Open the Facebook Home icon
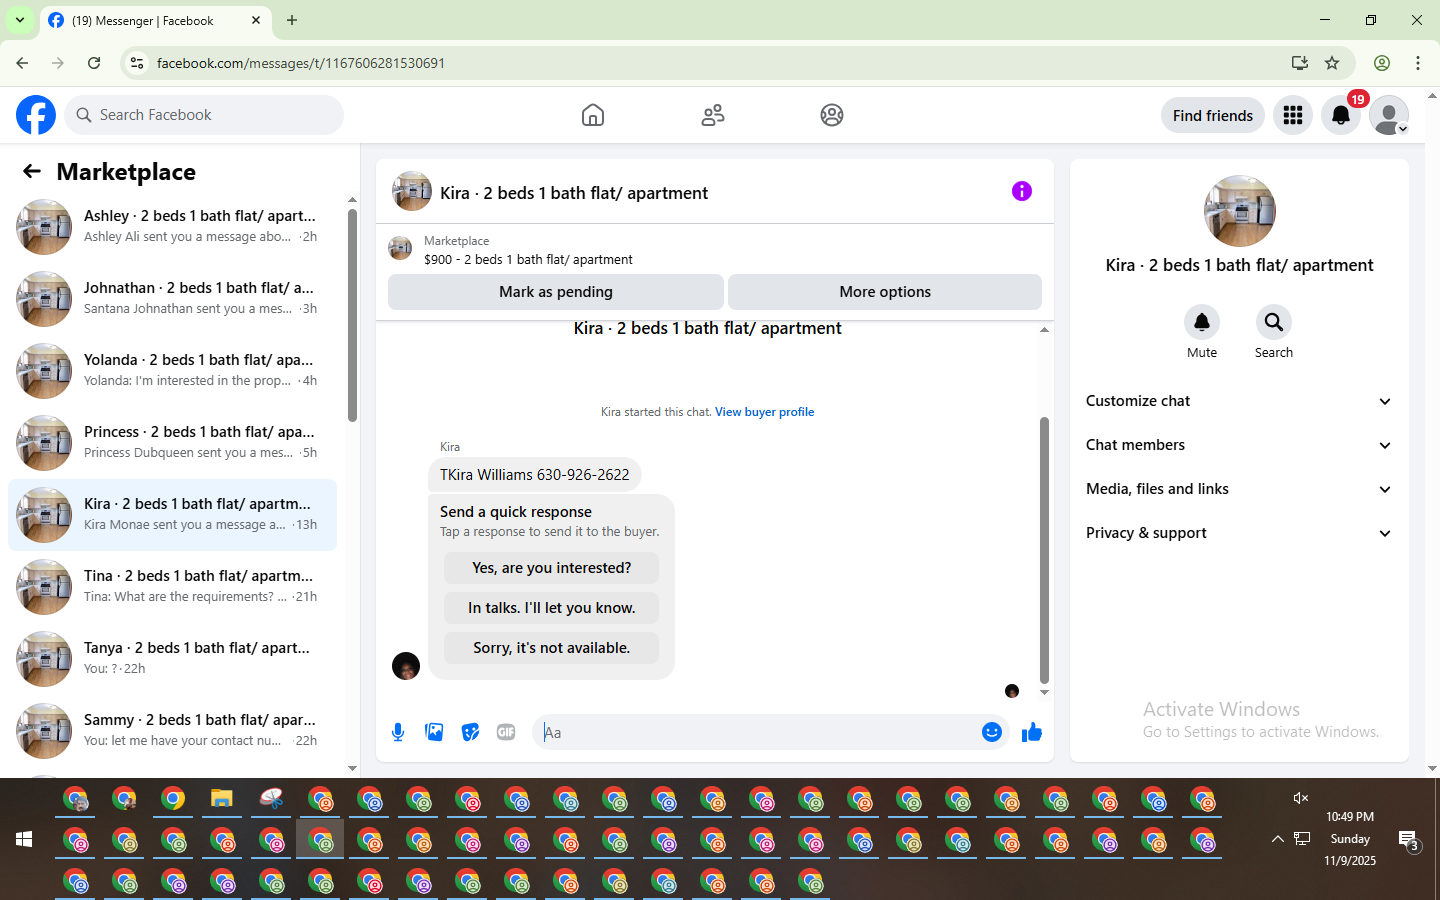Screen dimensions: 1440x900 click(x=593, y=115)
